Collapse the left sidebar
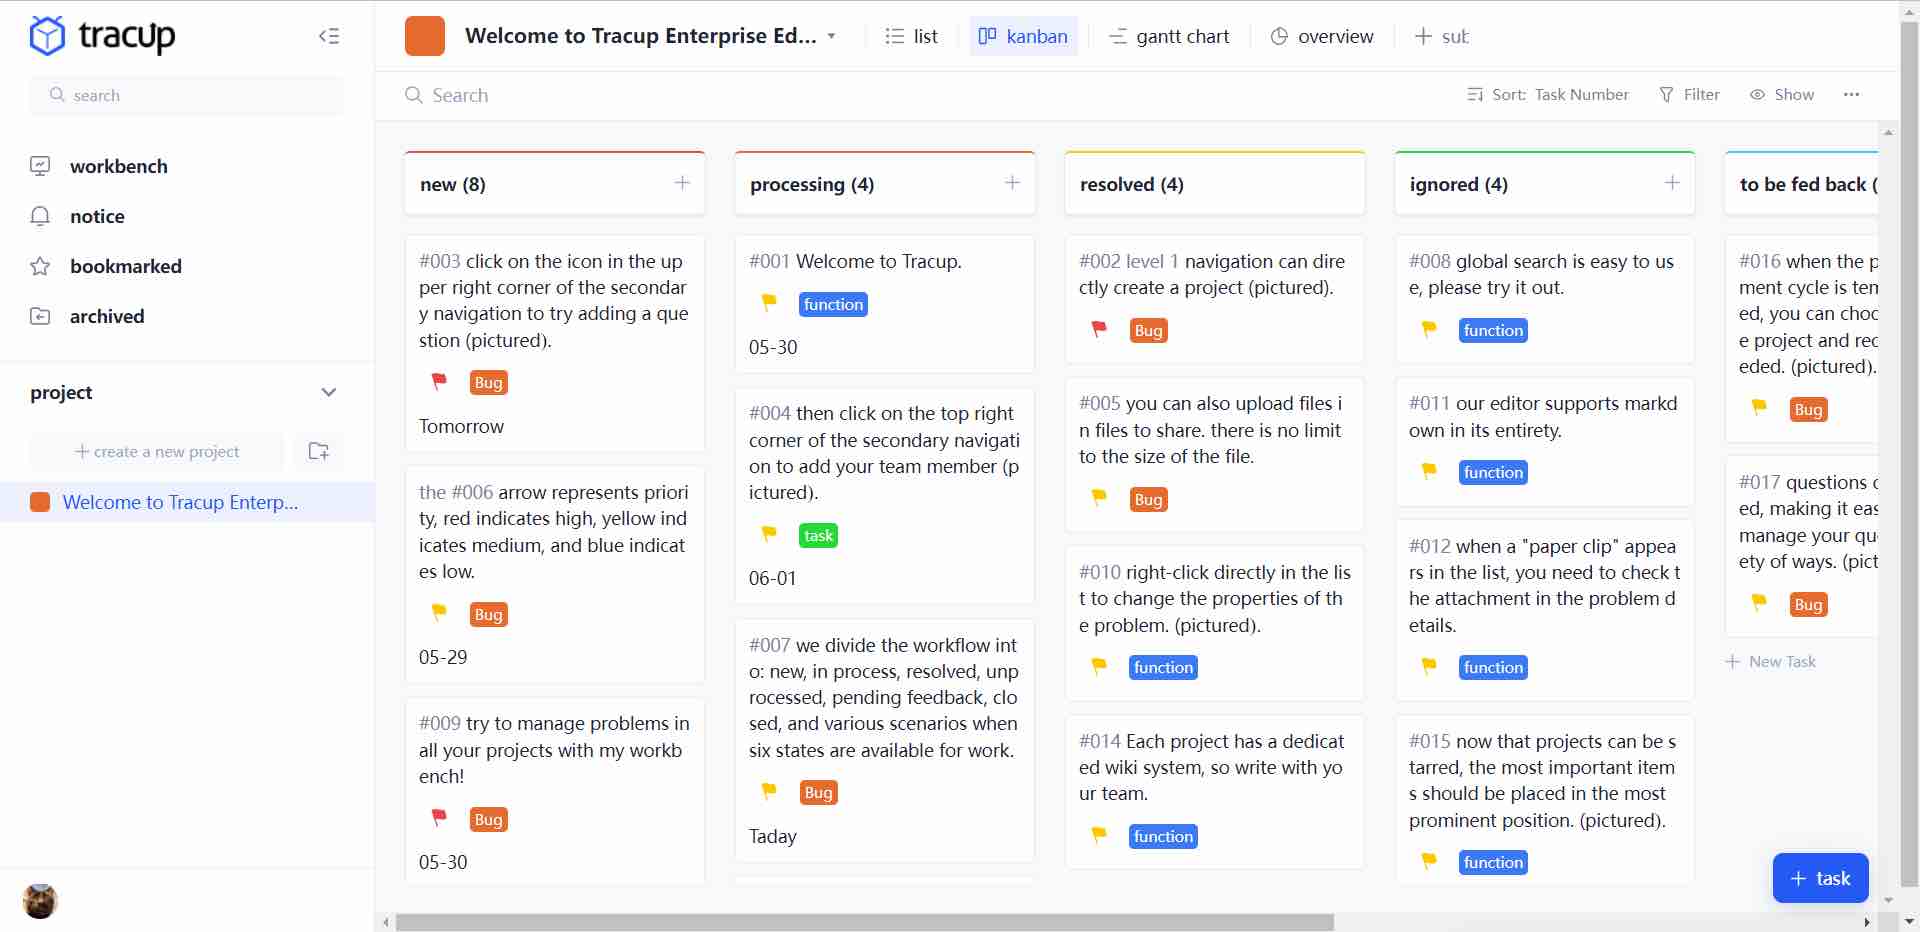Image resolution: width=1920 pixels, height=932 pixels. click(329, 36)
